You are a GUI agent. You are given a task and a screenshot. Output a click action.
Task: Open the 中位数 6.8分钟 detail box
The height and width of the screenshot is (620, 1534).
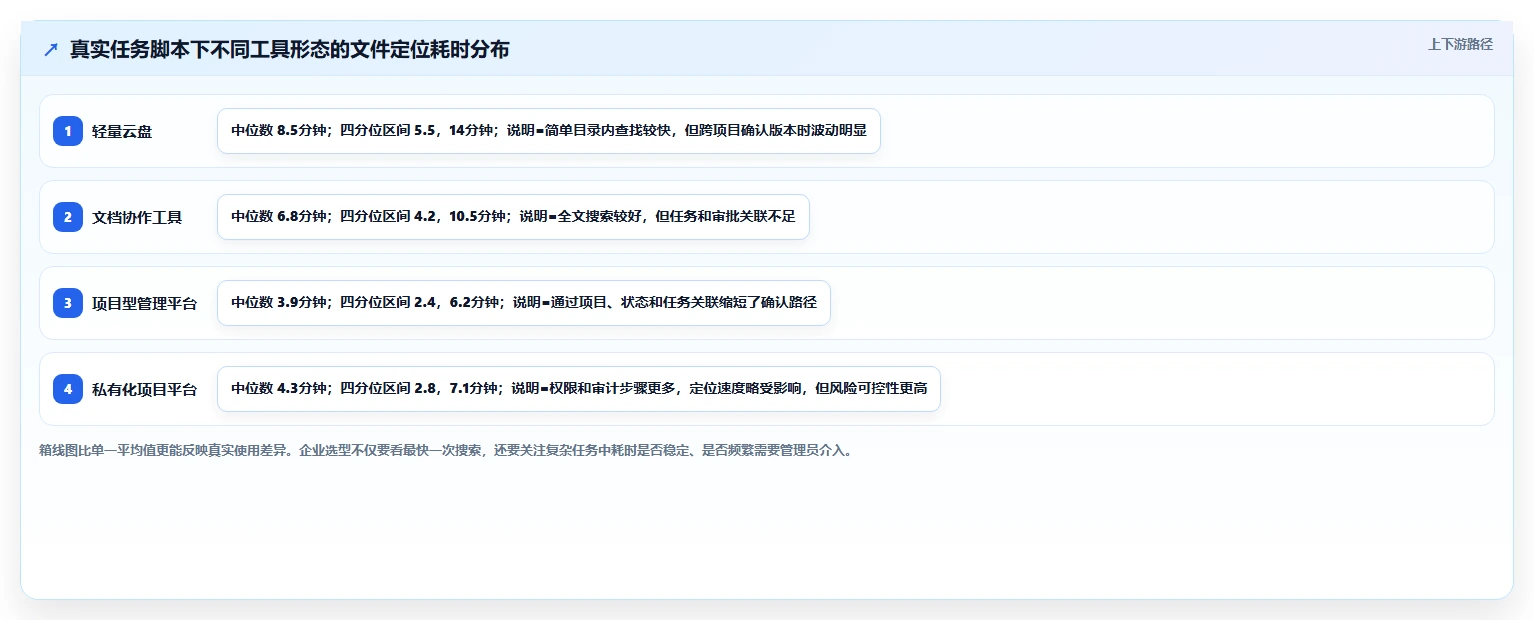coord(513,217)
